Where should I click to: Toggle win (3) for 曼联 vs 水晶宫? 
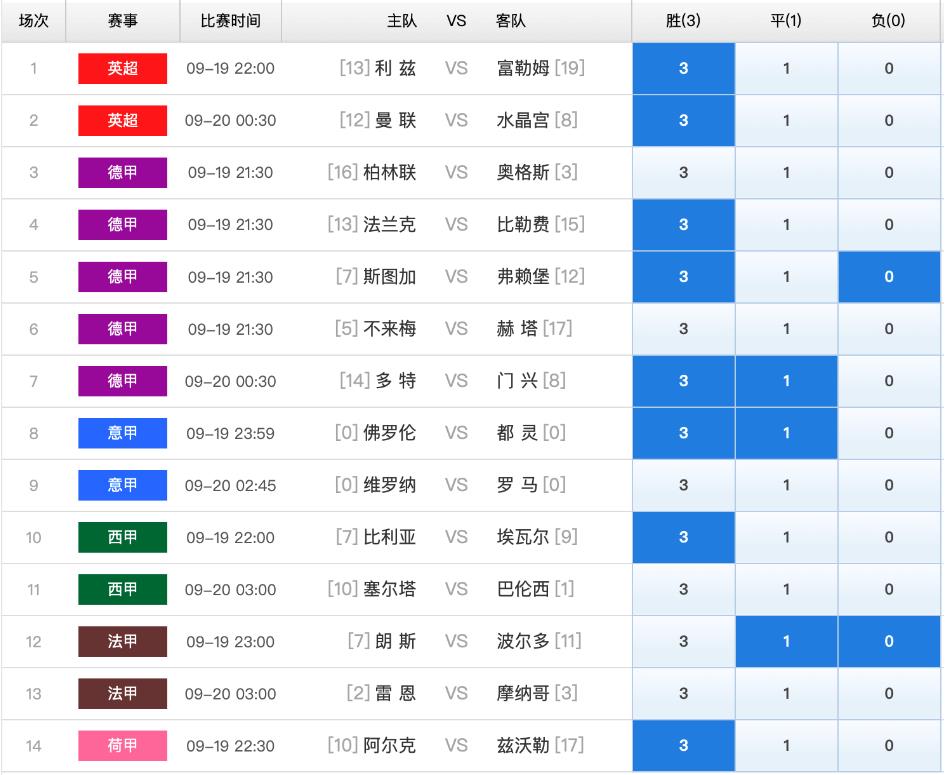(683, 121)
